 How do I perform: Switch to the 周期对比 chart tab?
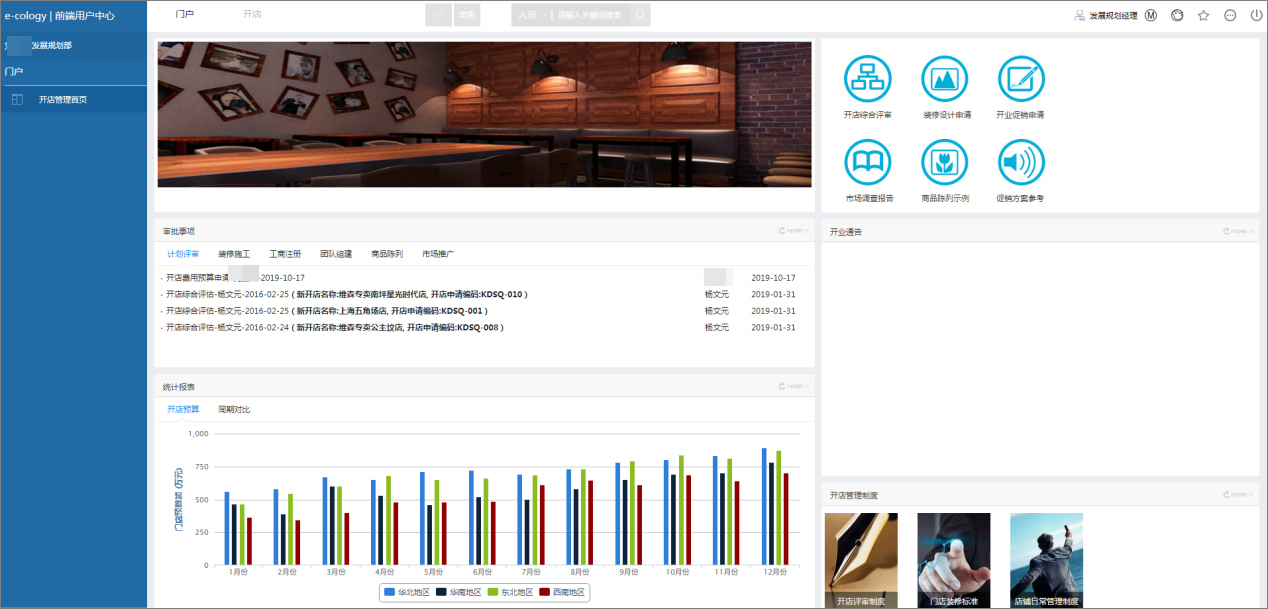coord(235,409)
